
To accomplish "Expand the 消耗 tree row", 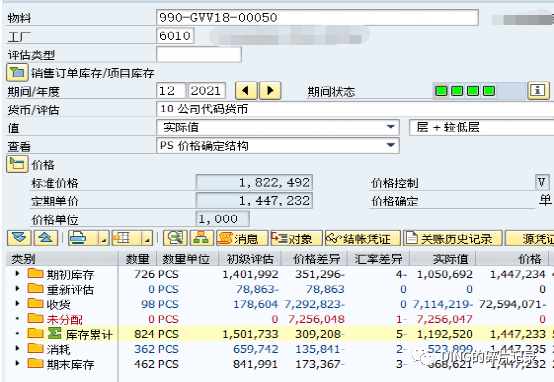I will (x=17, y=348).
